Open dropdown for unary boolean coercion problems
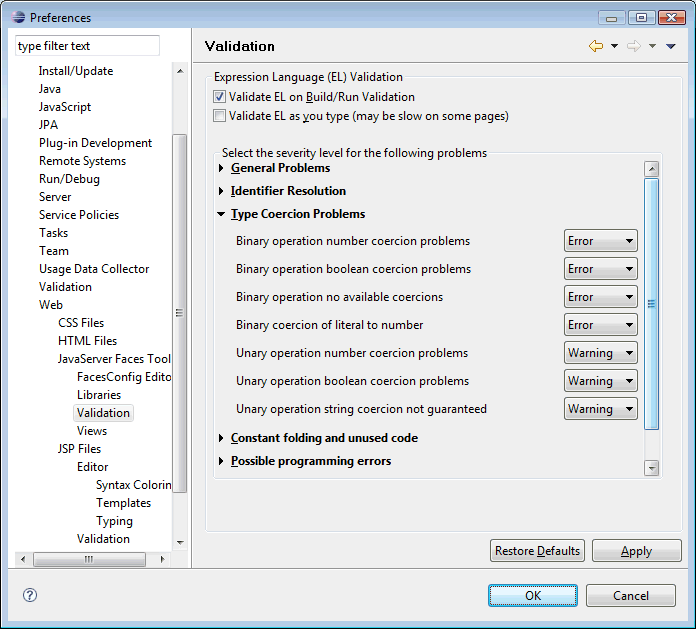Screen dimensions: 696x629 601,380
